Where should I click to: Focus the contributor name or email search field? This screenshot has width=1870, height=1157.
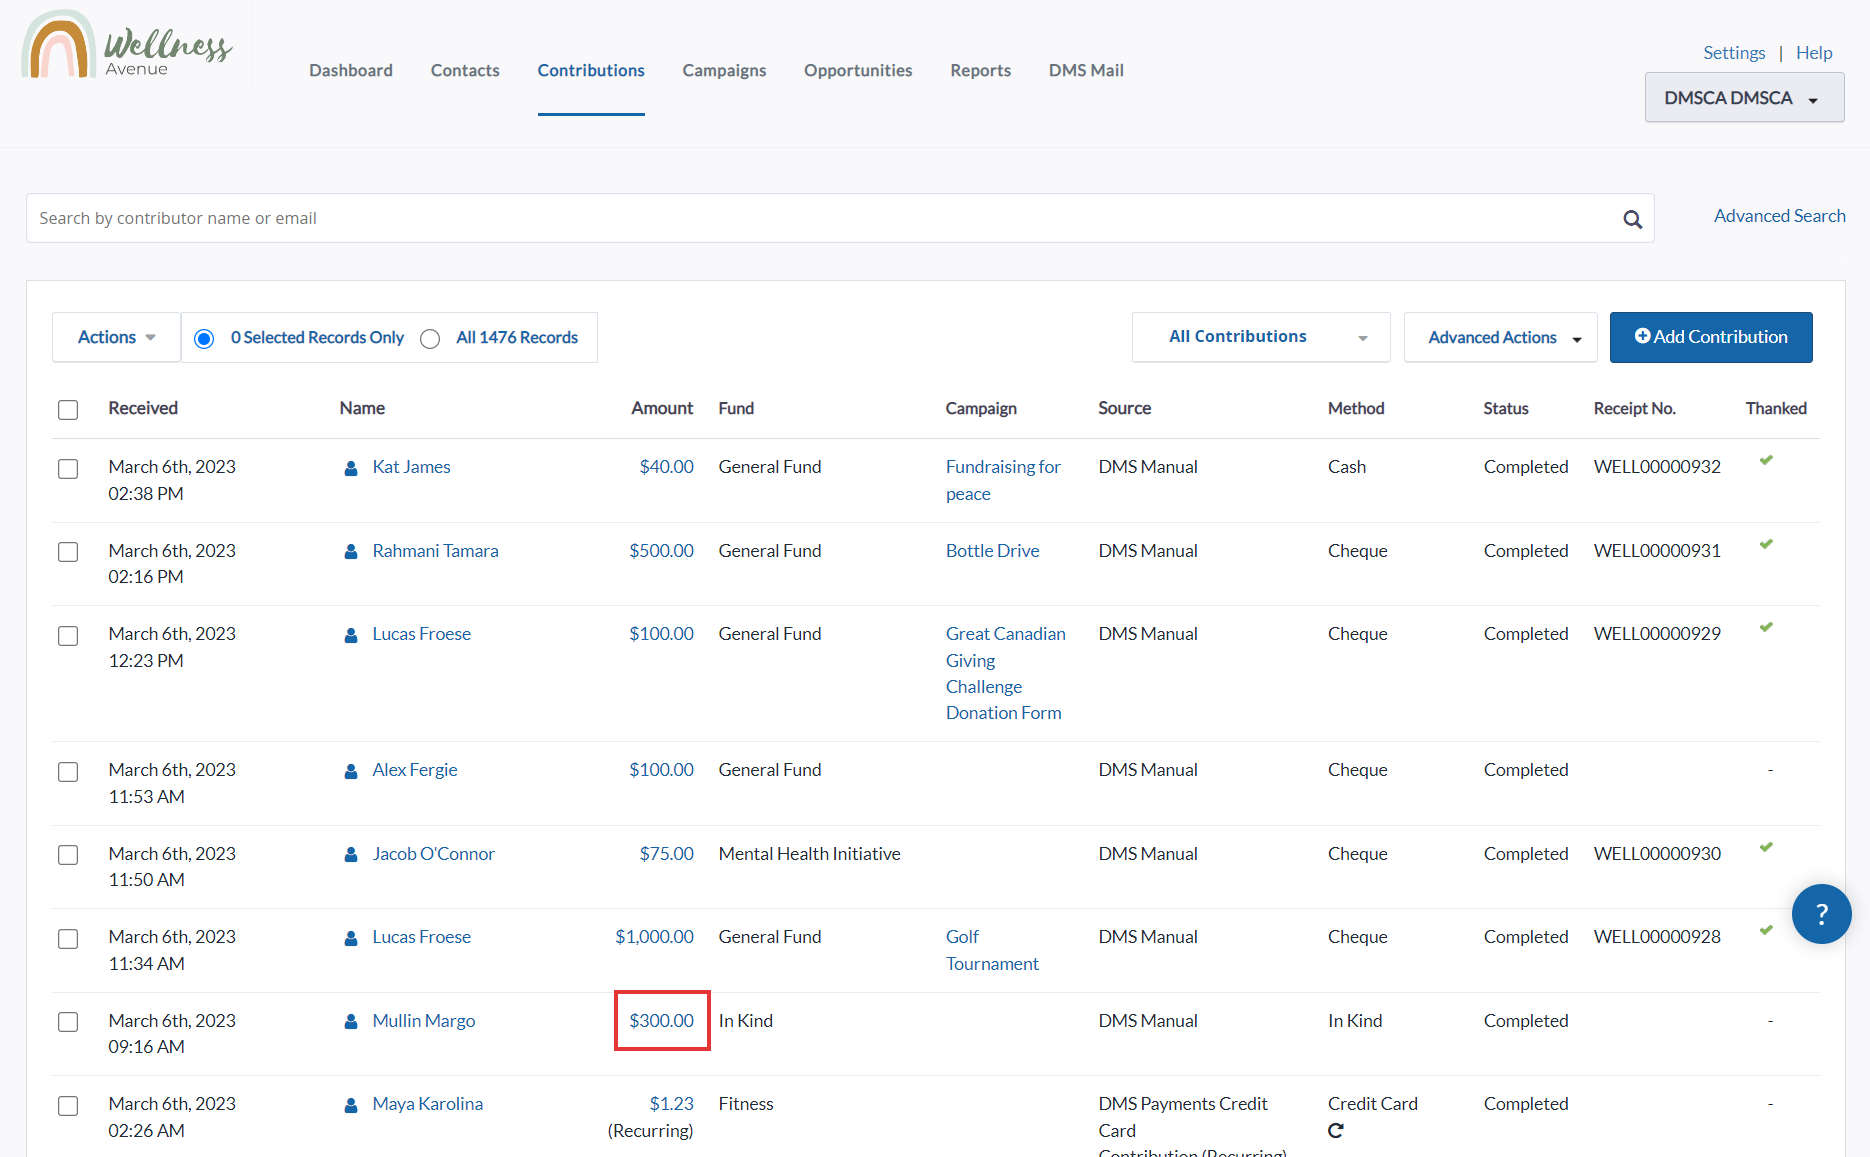pyautogui.click(x=840, y=218)
